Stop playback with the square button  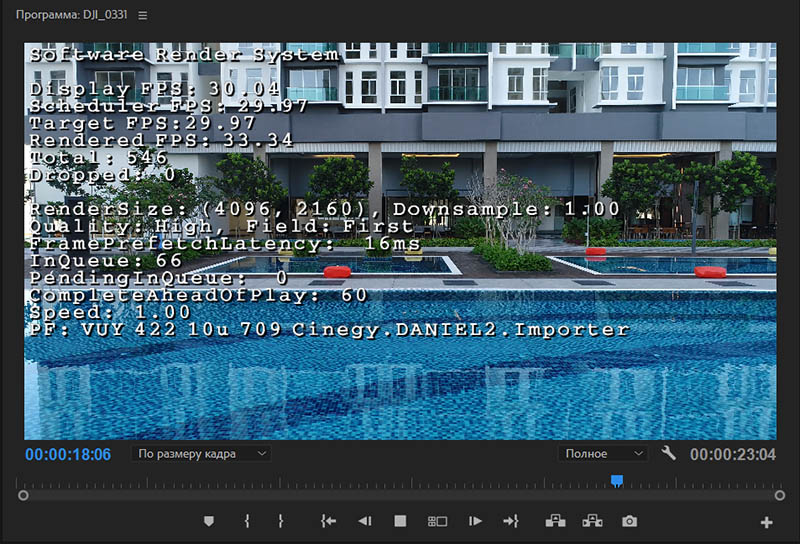(x=401, y=521)
